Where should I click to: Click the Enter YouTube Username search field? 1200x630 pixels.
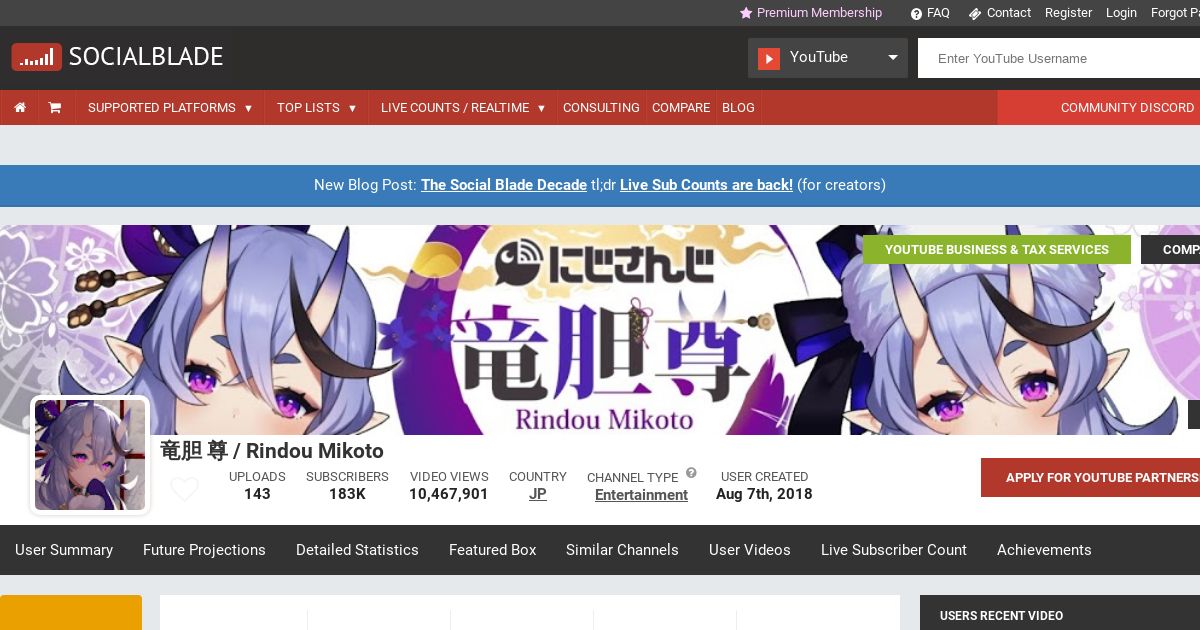pos(1059,58)
